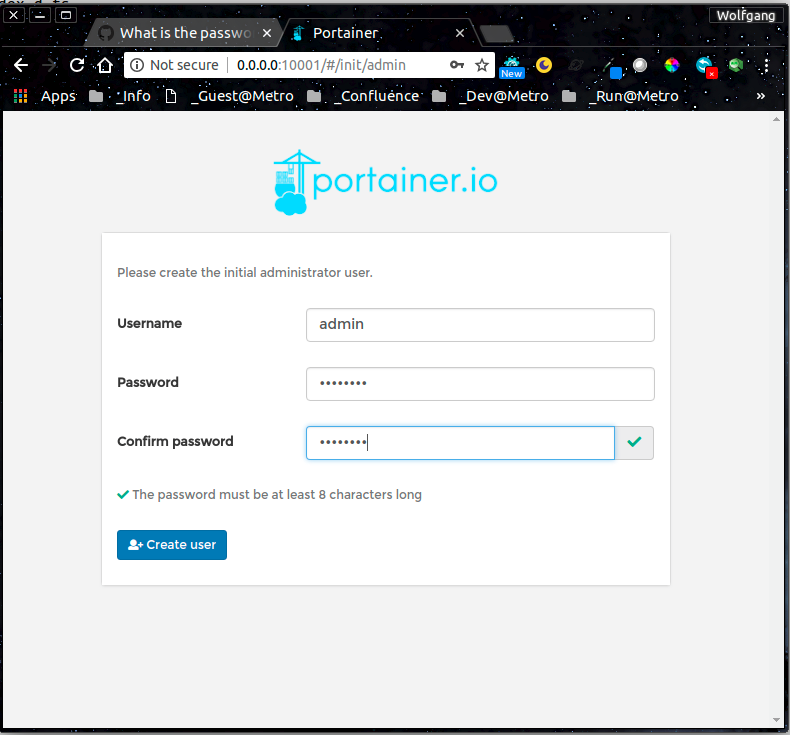790x735 pixels.
Task: Click the page scrollbar down arrow
Action: pyautogui.click(x=776, y=720)
